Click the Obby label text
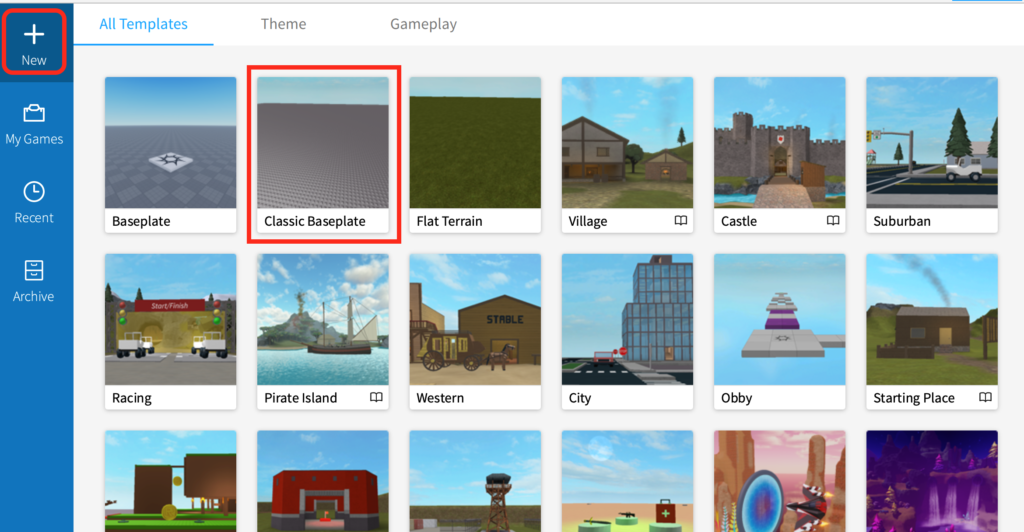This screenshot has height=532, width=1024. click(737, 398)
